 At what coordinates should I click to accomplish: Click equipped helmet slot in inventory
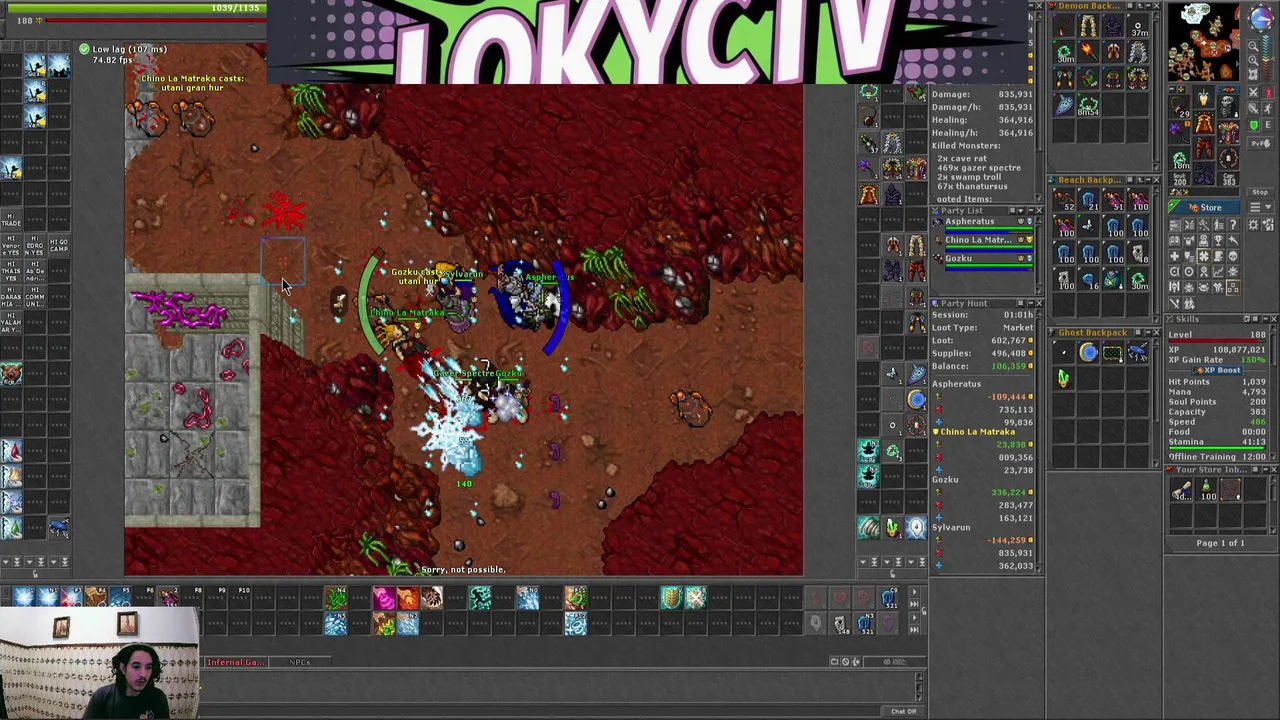pos(1204,96)
